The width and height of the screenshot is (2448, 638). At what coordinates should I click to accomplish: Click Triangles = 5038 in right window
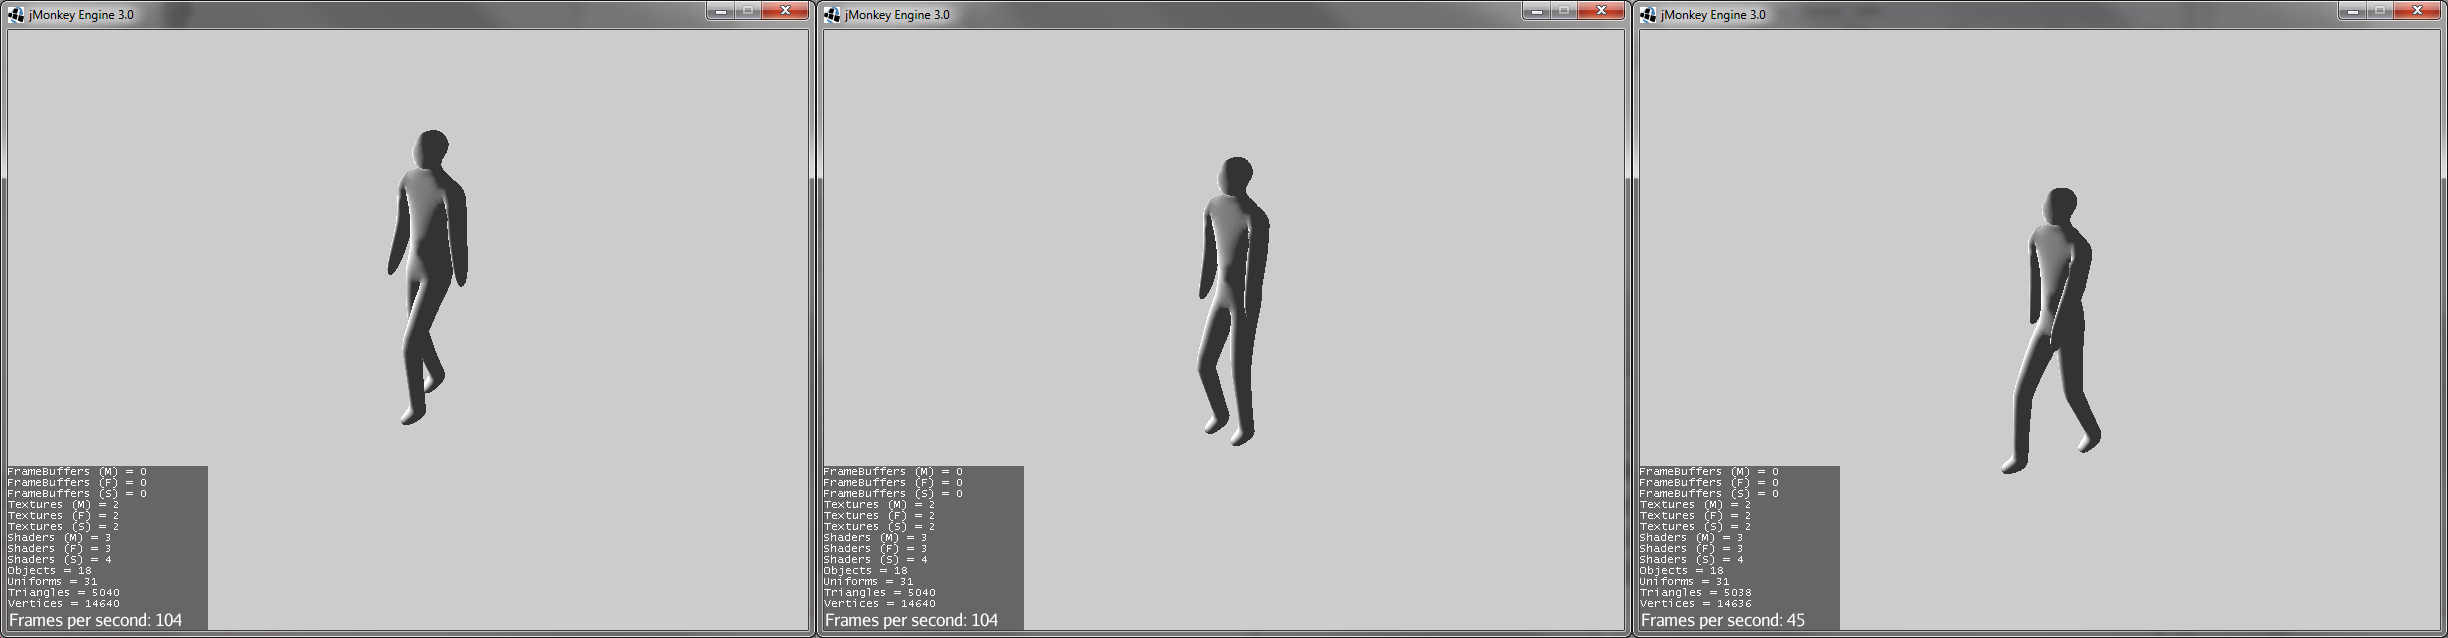tap(1695, 593)
